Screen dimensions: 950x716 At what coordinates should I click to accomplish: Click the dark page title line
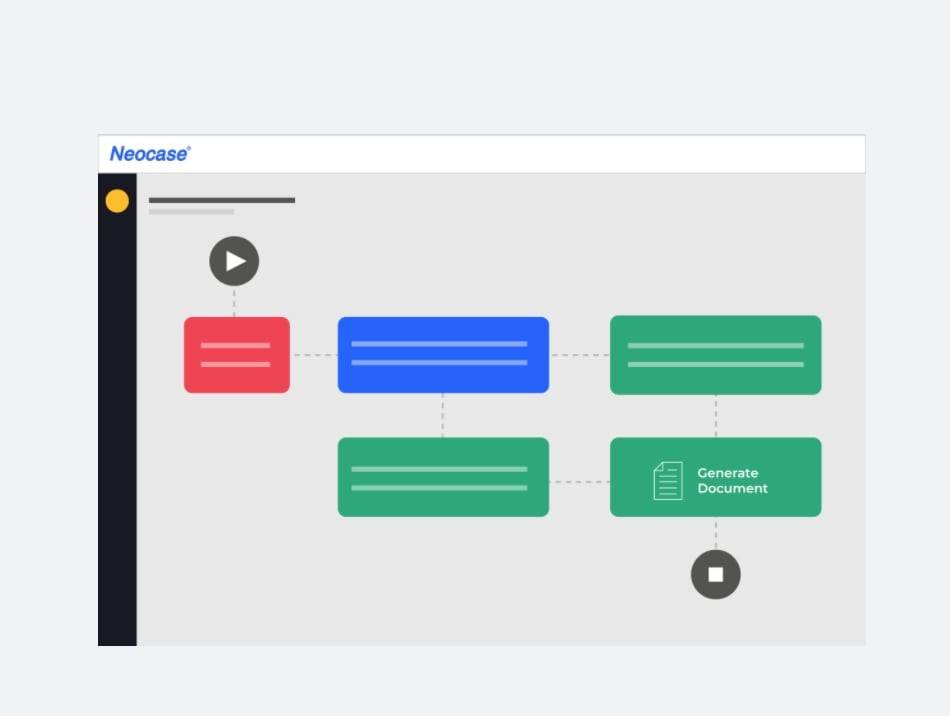pos(222,200)
